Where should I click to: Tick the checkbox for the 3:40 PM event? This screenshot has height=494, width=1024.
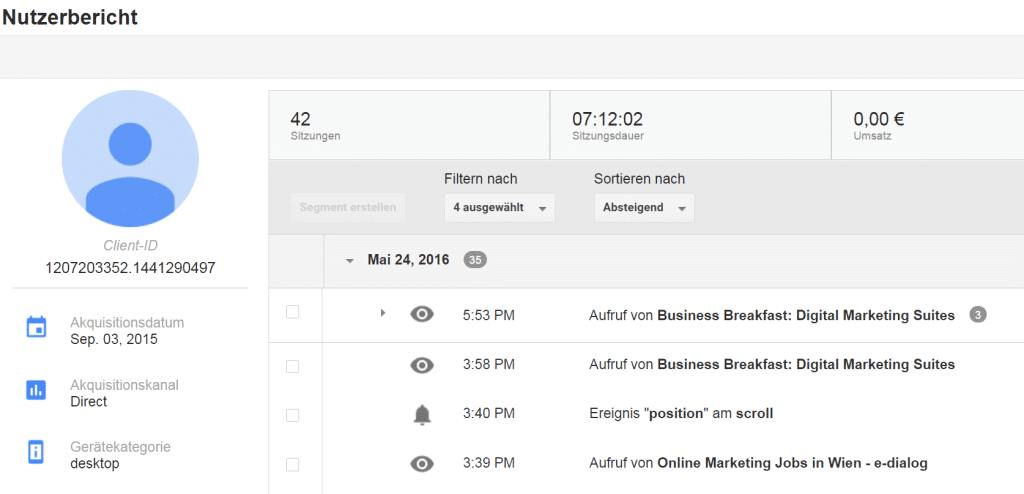tap(293, 416)
